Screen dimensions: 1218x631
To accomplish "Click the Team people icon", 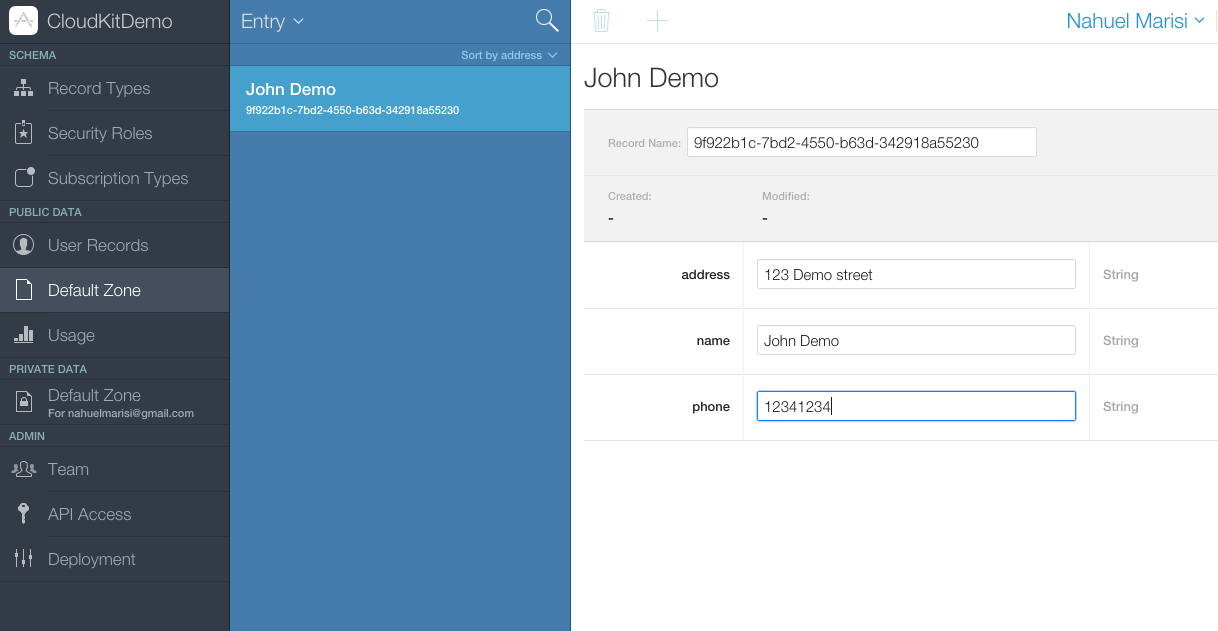I will (x=24, y=469).
